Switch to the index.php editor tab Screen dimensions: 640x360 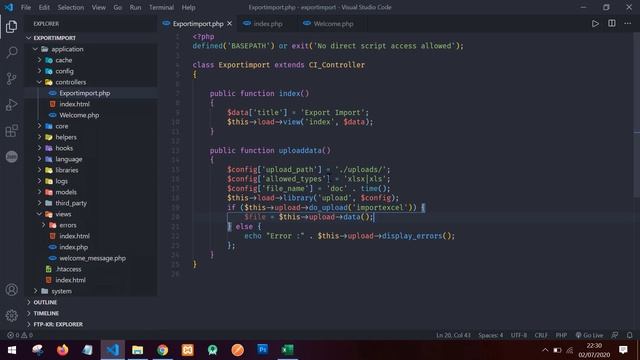tap(267, 24)
